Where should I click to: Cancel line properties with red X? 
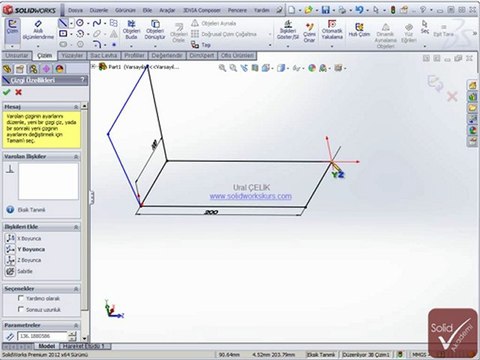[19, 92]
